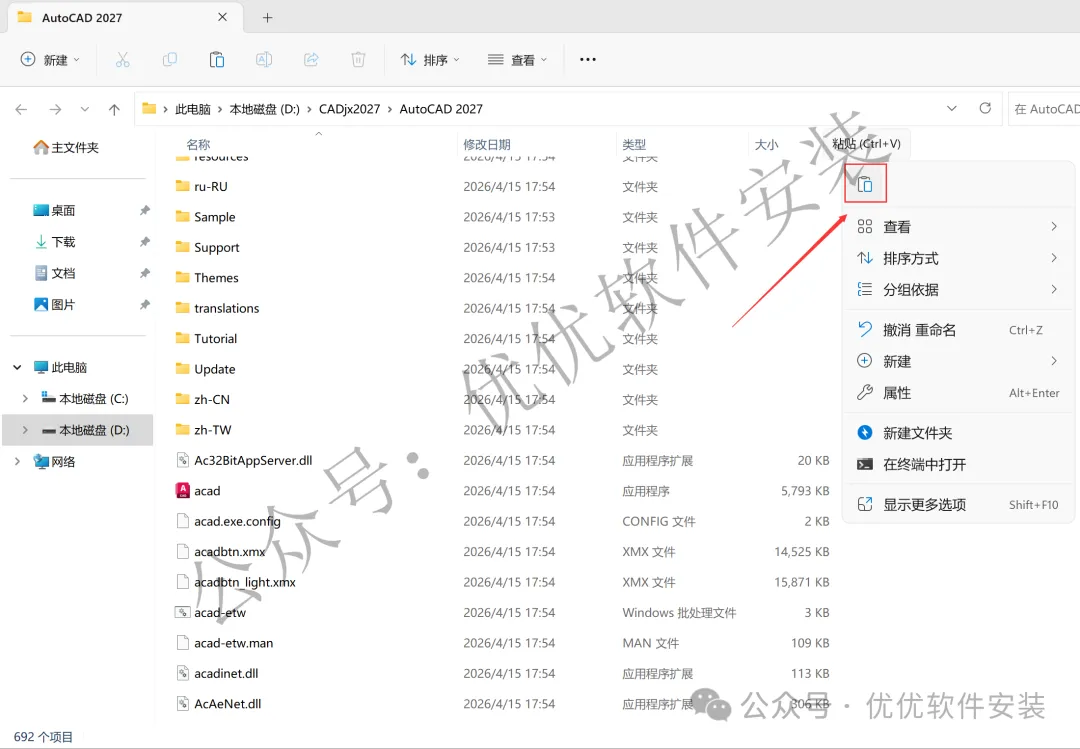Click the delete trash icon
This screenshot has height=749, width=1080.
358,60
